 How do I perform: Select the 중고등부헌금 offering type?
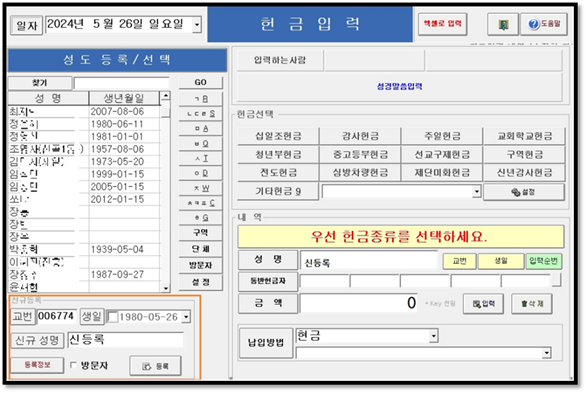click(360, 154)
